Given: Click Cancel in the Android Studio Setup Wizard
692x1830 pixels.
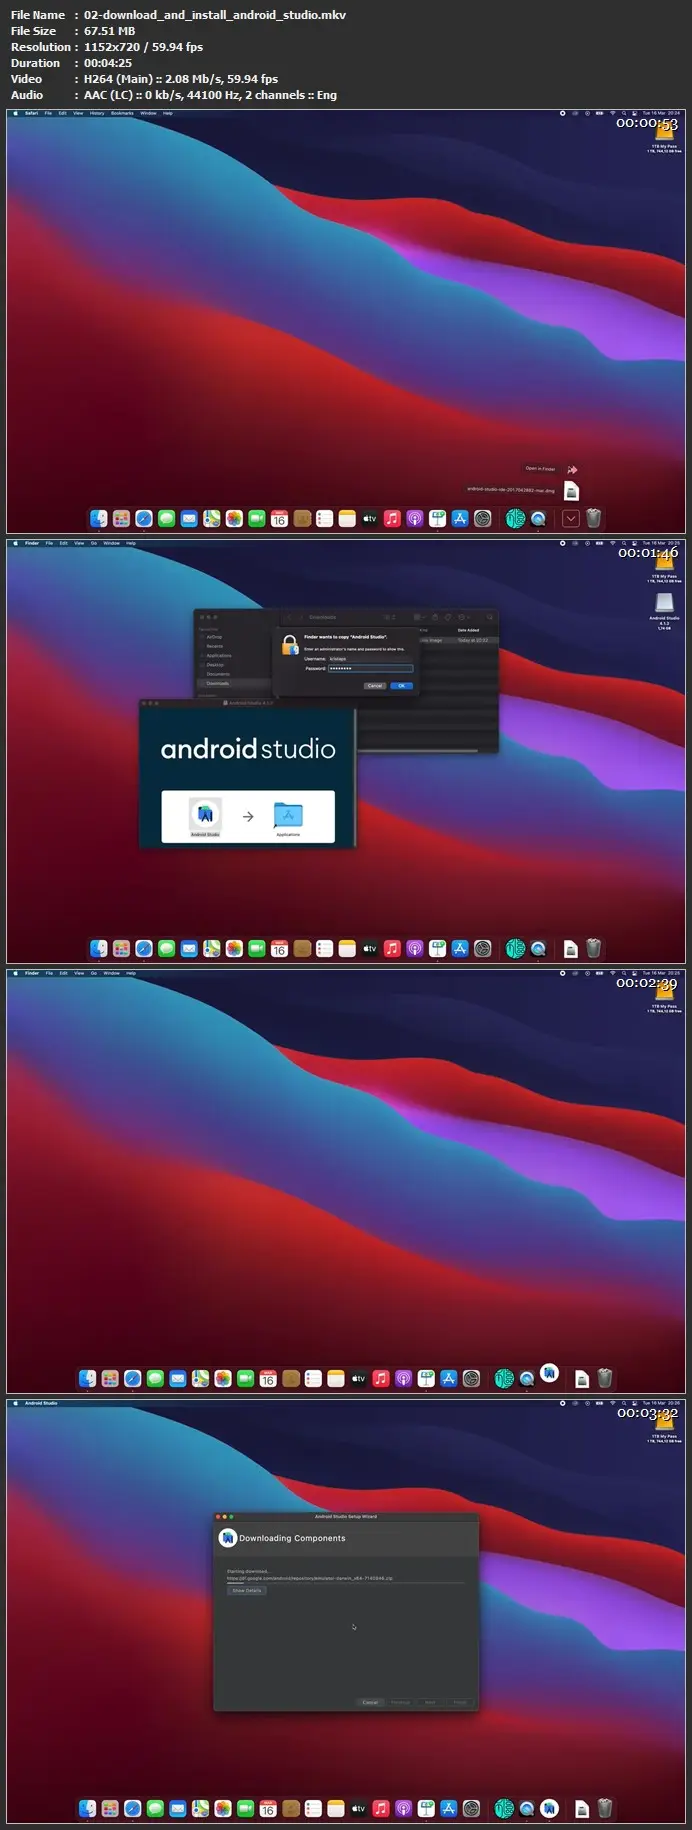Looking at the screenshot, I should click(x=370, y=1702).
